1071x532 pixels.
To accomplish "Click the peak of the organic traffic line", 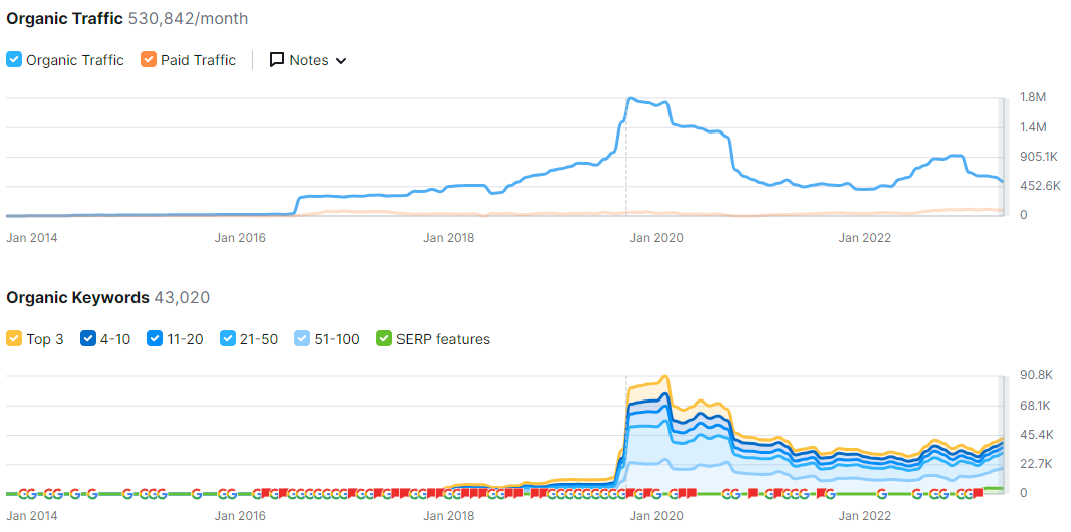I will point(630,98).
